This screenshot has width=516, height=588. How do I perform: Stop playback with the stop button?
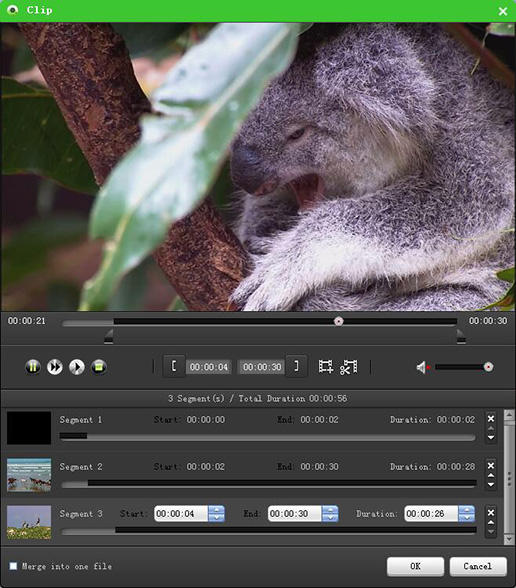point(99,367)
